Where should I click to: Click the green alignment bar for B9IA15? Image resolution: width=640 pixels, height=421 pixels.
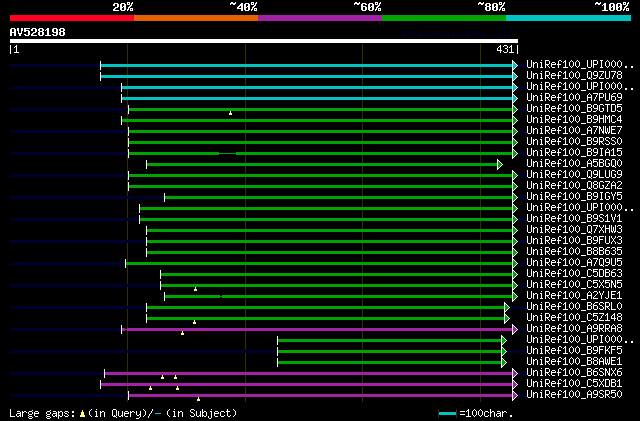[x=321, y=154]
